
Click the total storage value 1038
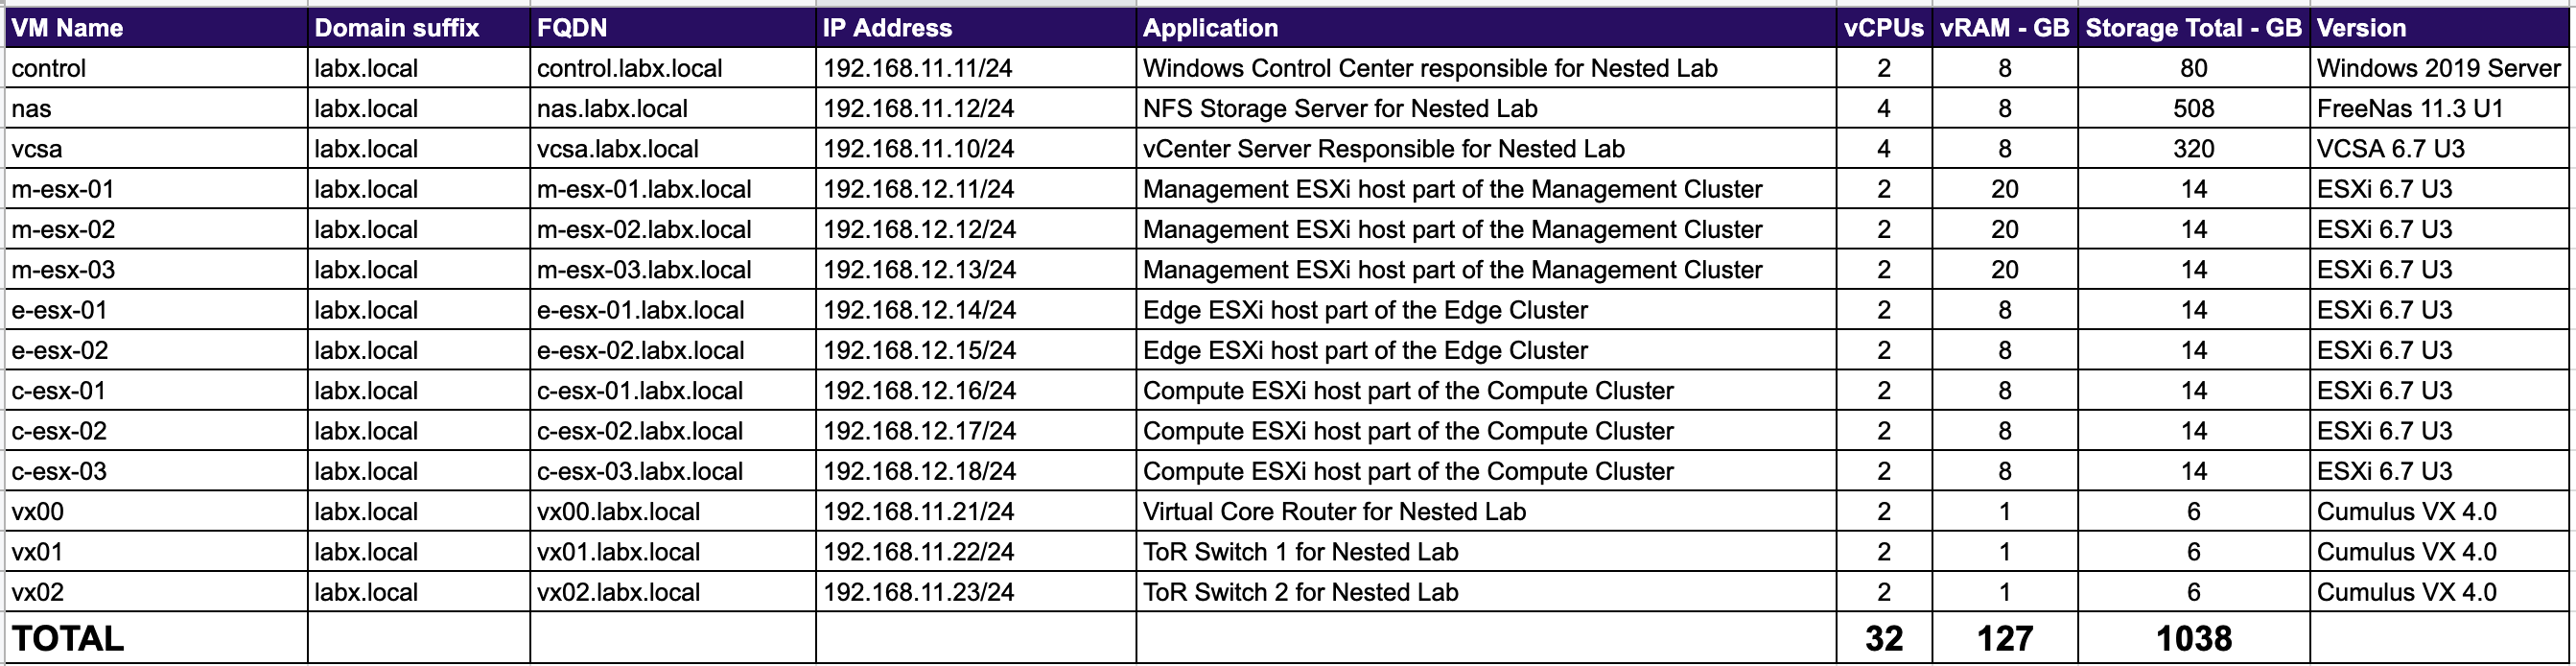(2193, 639)
